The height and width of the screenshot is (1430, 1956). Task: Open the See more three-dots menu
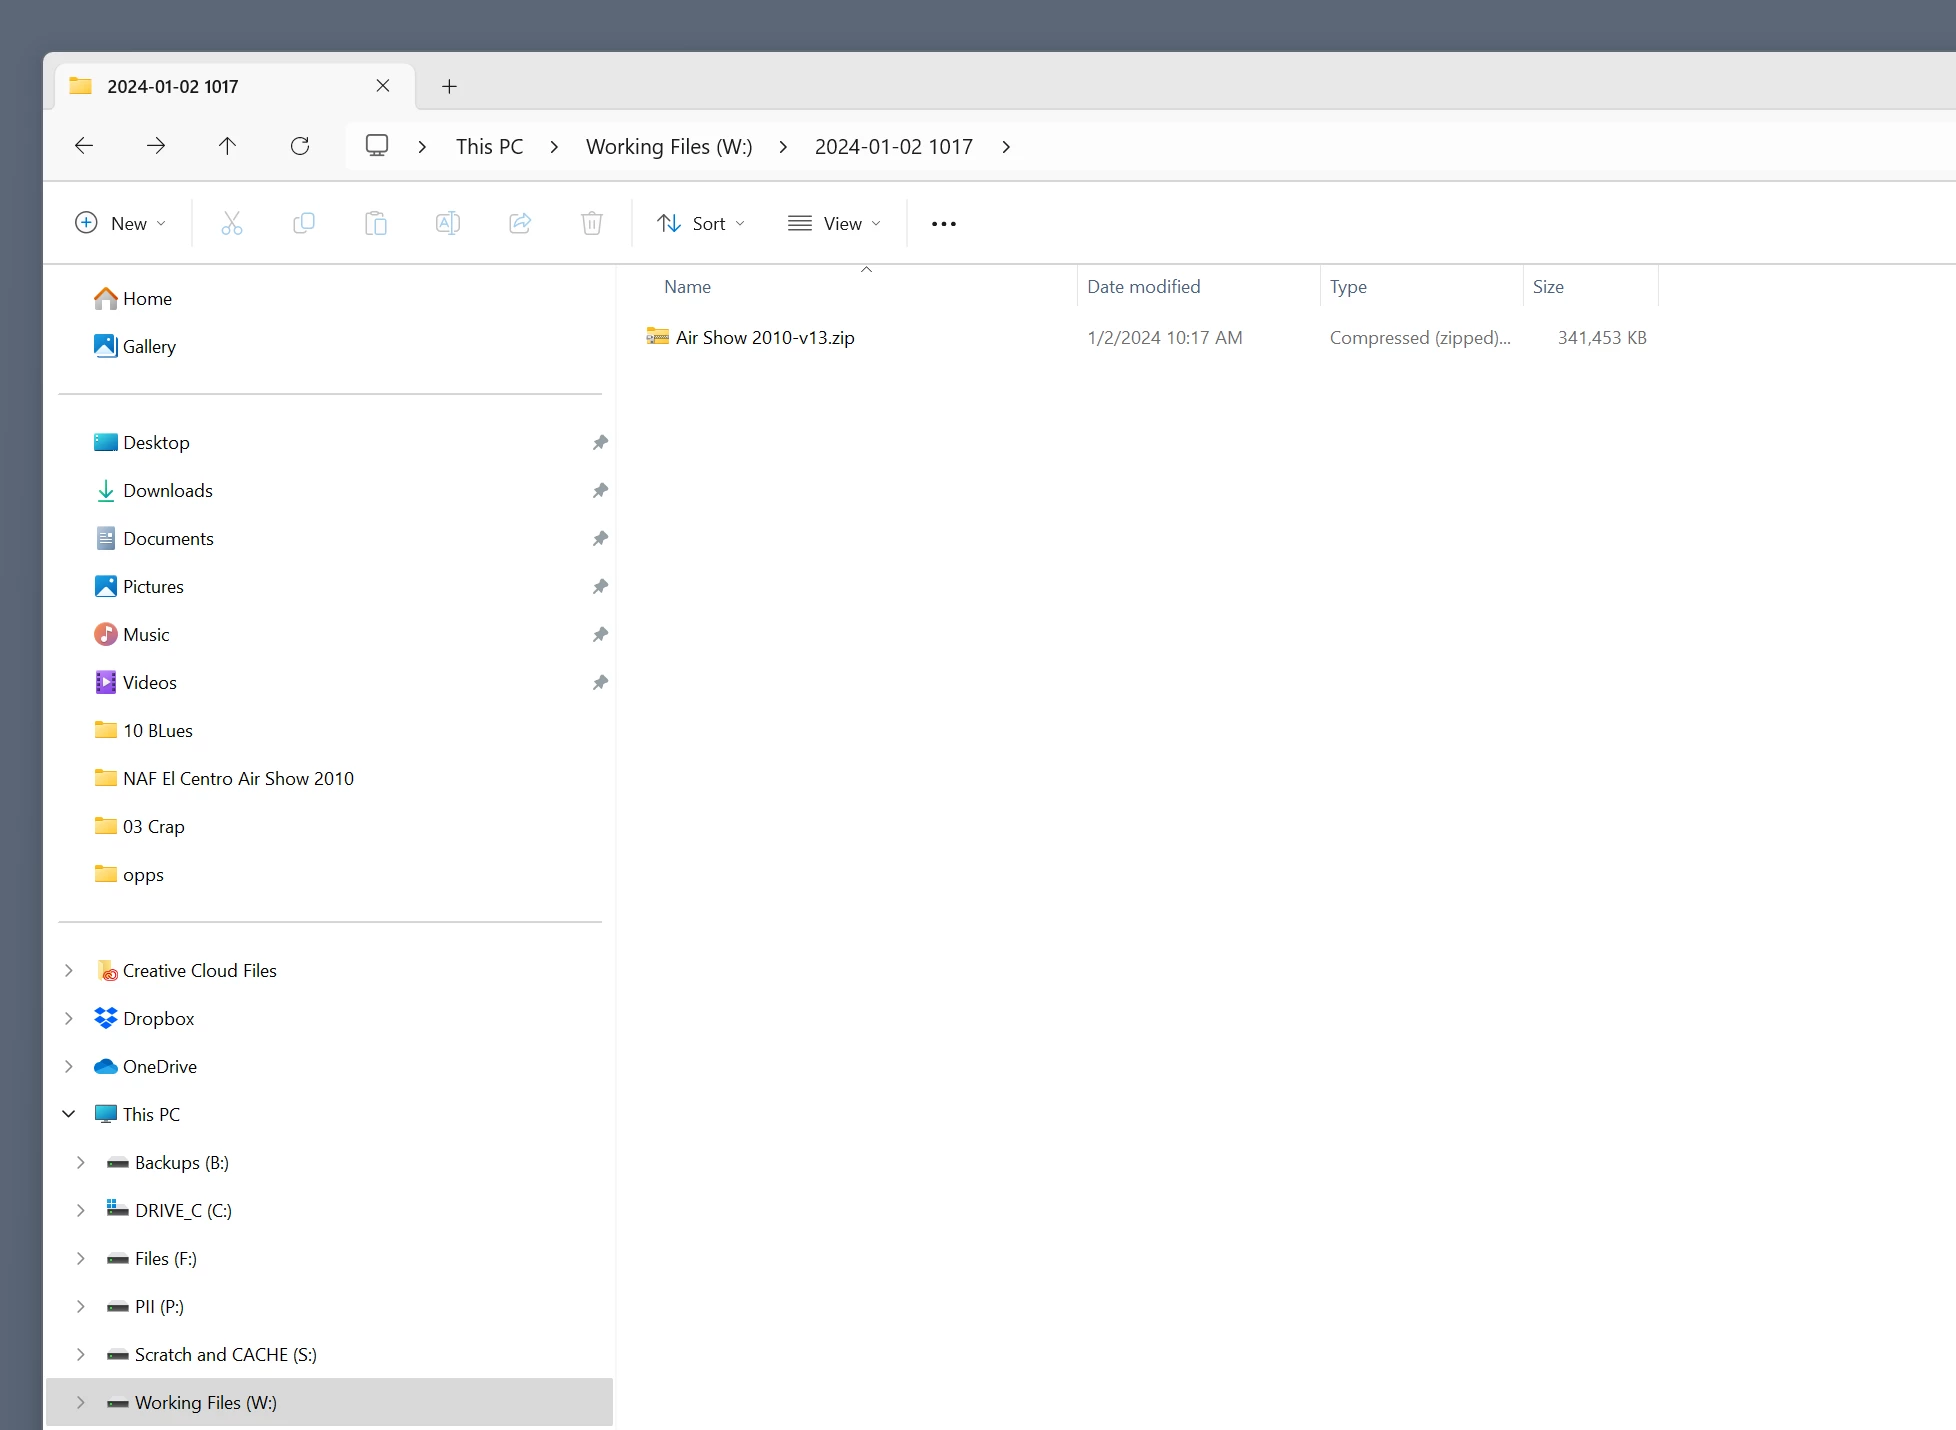[944, 223]
